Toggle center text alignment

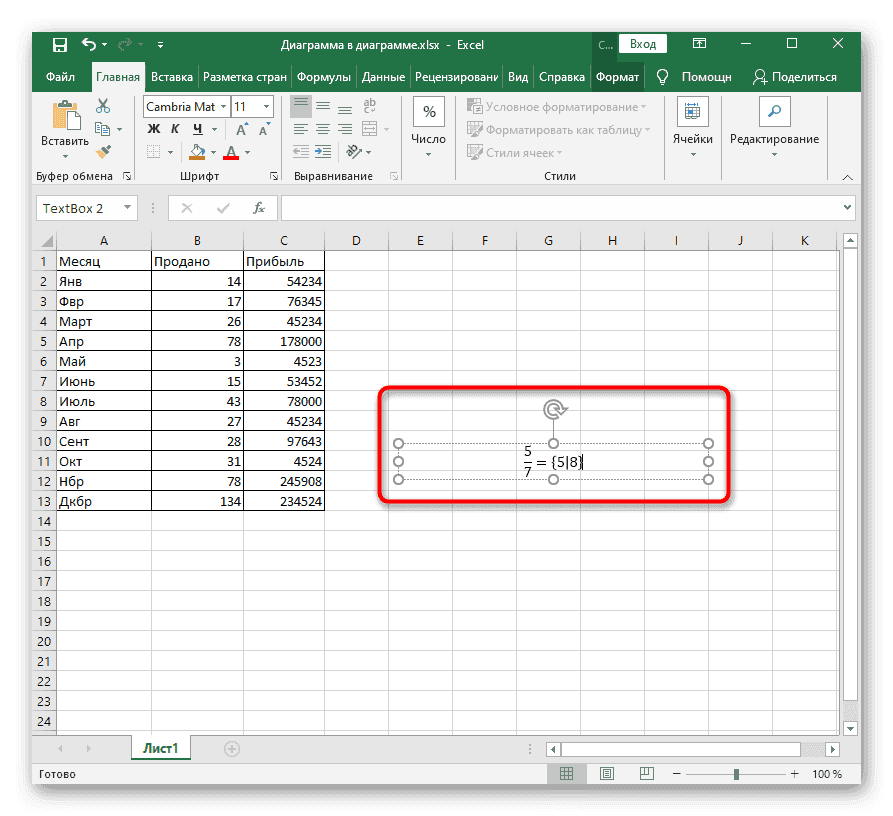tap(323, 129)
